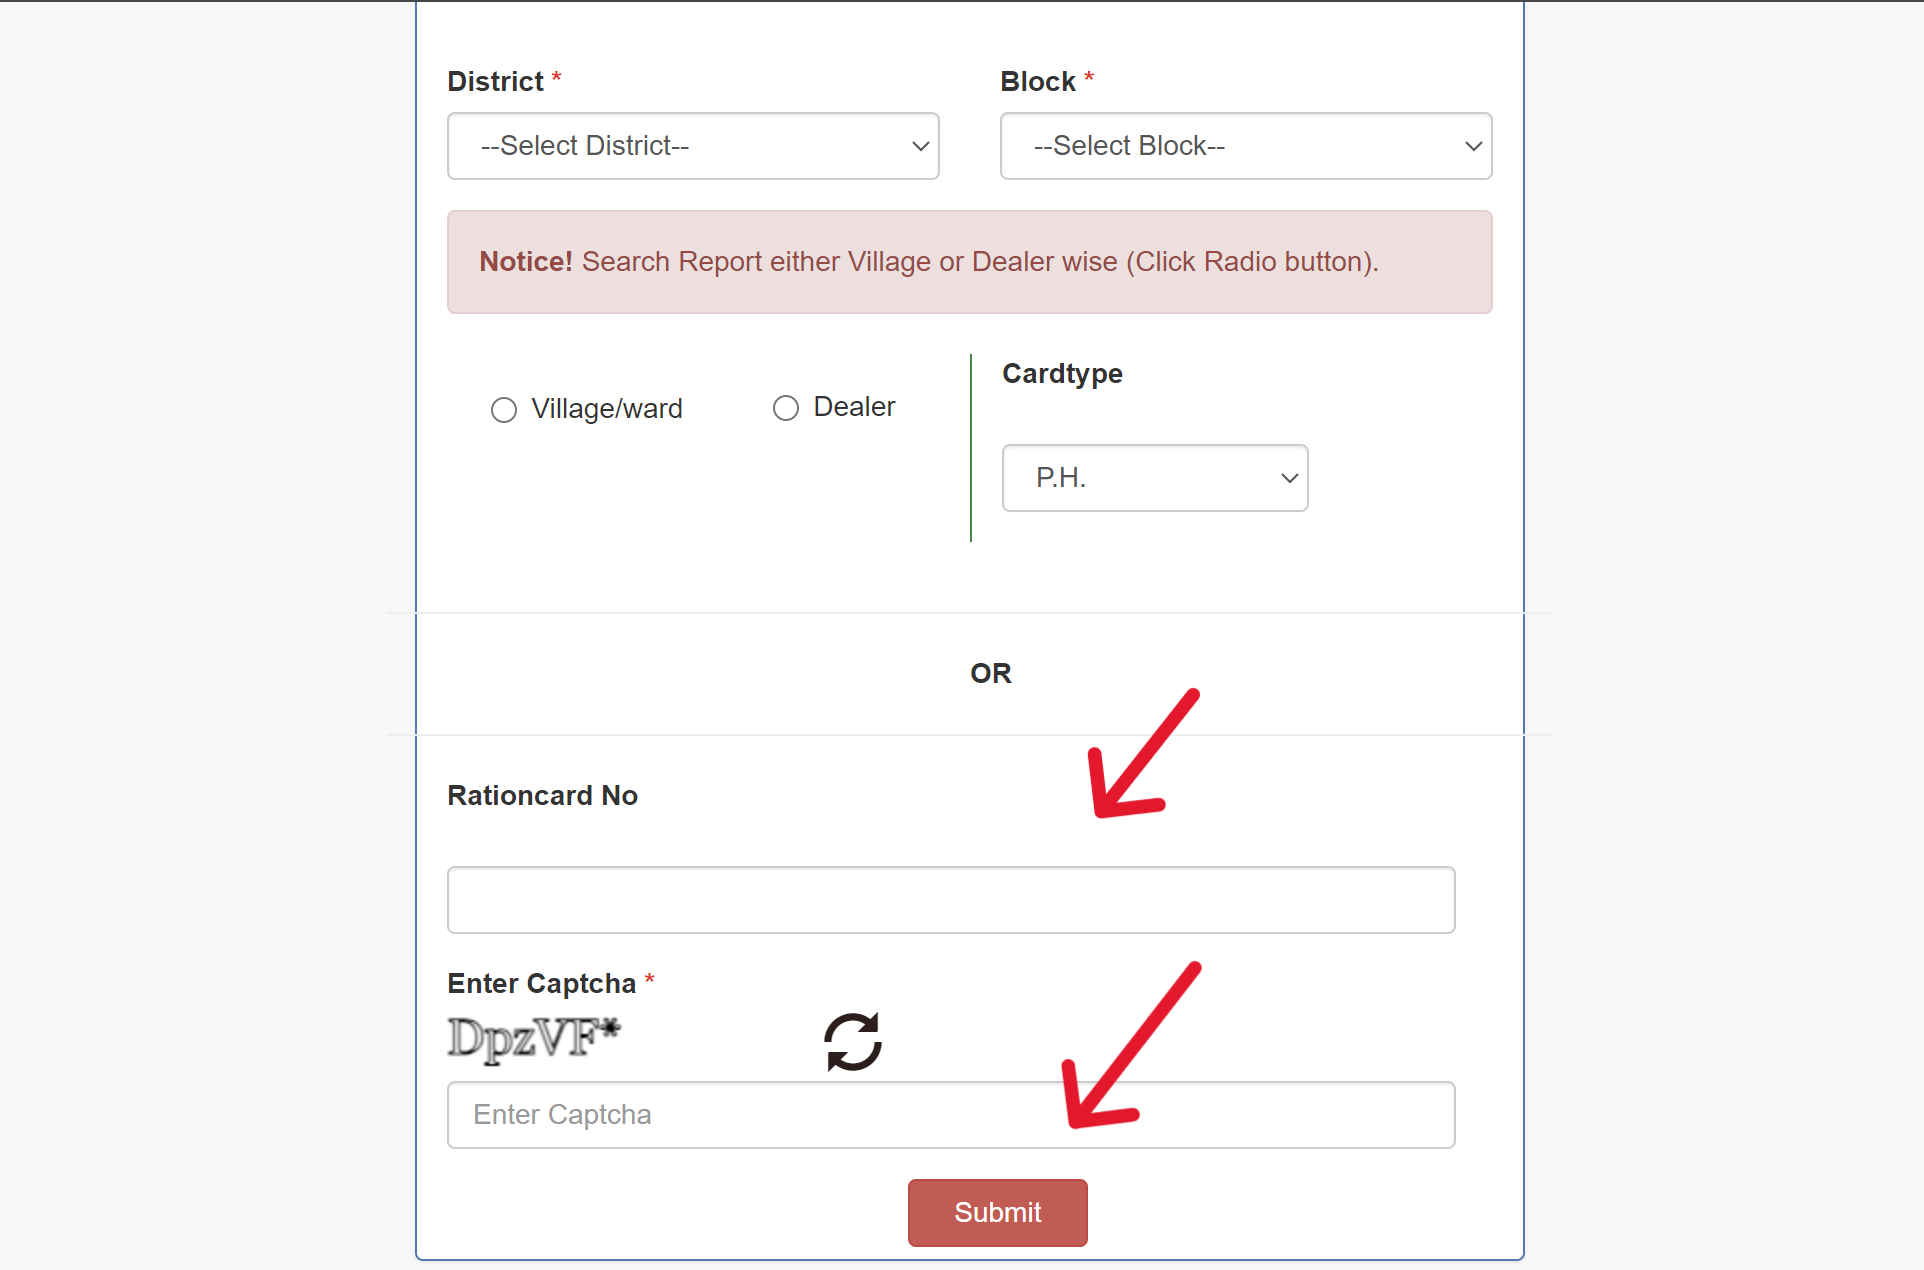Click the DpzVF captcha image
The height and width of the screenshot is (1270, 1924).
coord(534,1038)
